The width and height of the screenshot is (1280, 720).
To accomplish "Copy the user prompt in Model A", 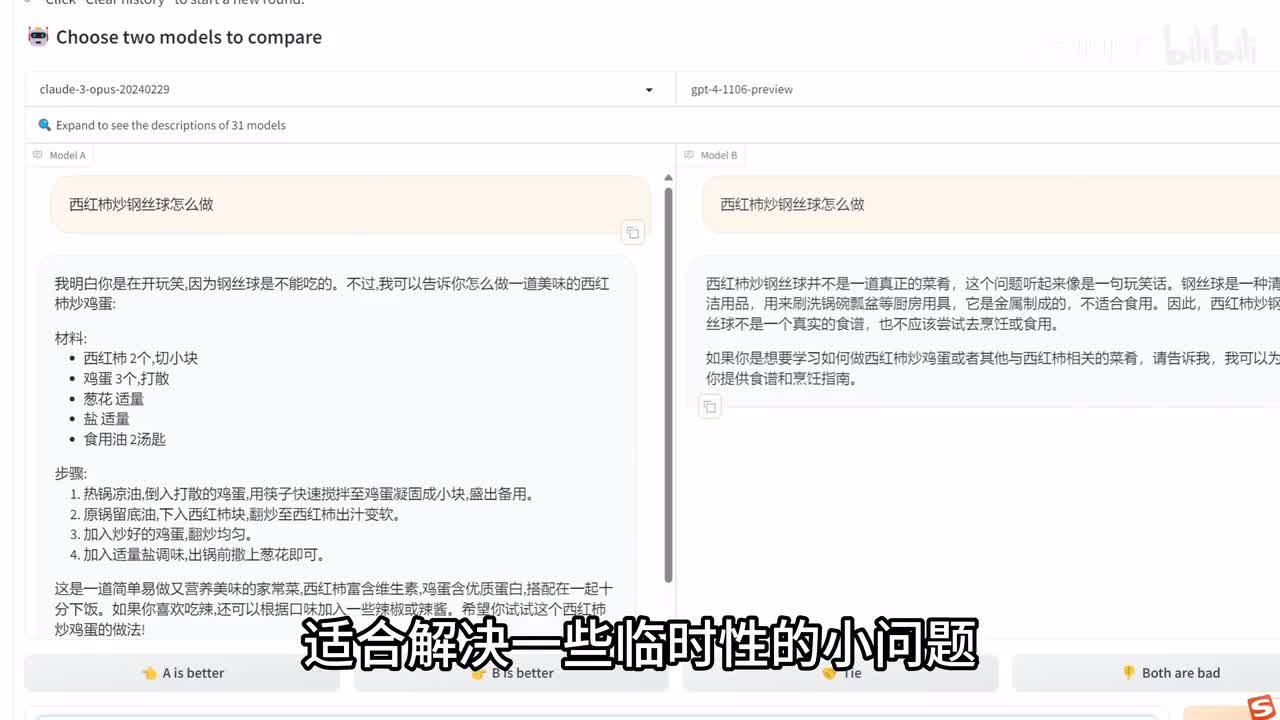I will pyautogui.click(x=632, y=233).
